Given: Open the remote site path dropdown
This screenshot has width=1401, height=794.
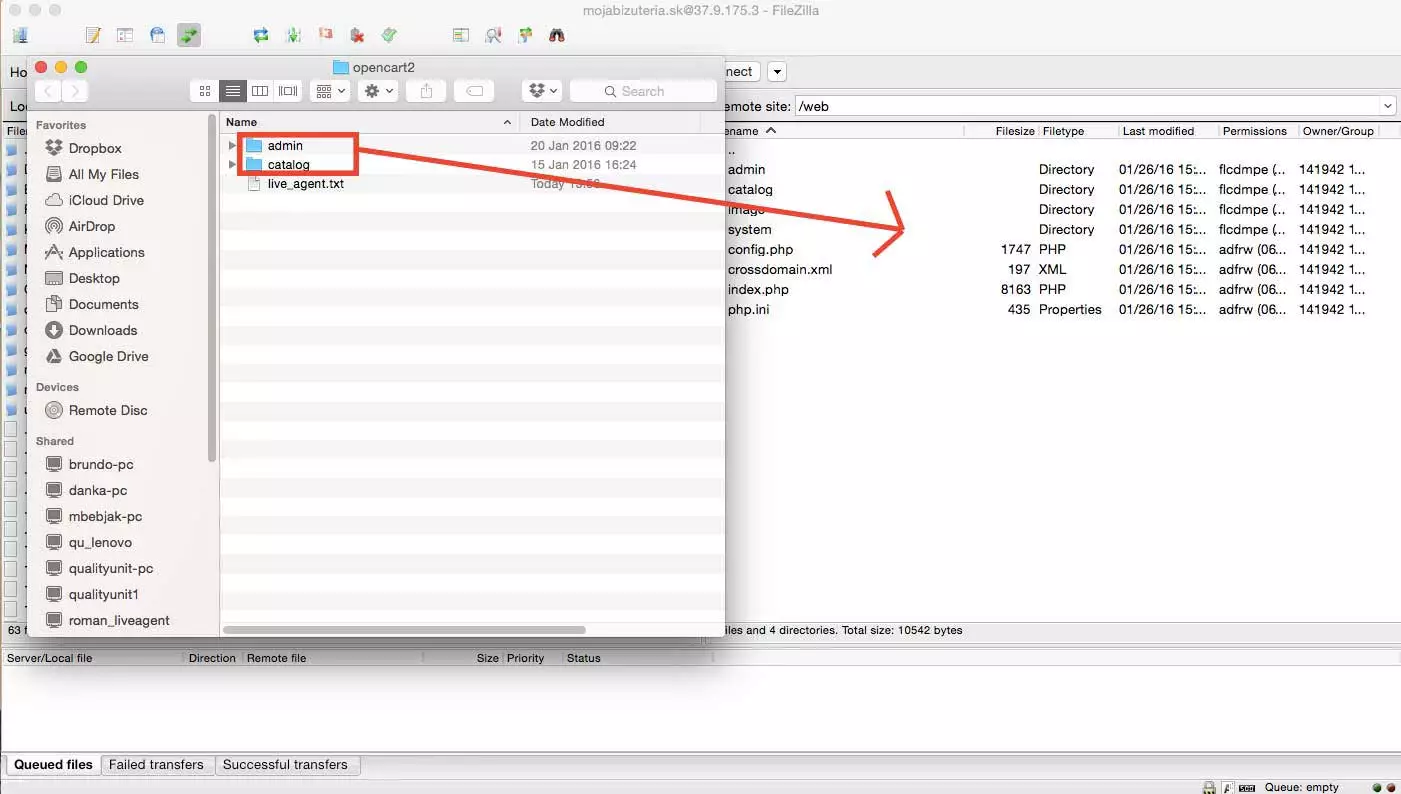Looking at the screenshot, I should pyautogui.click(x=1390, y=105).
